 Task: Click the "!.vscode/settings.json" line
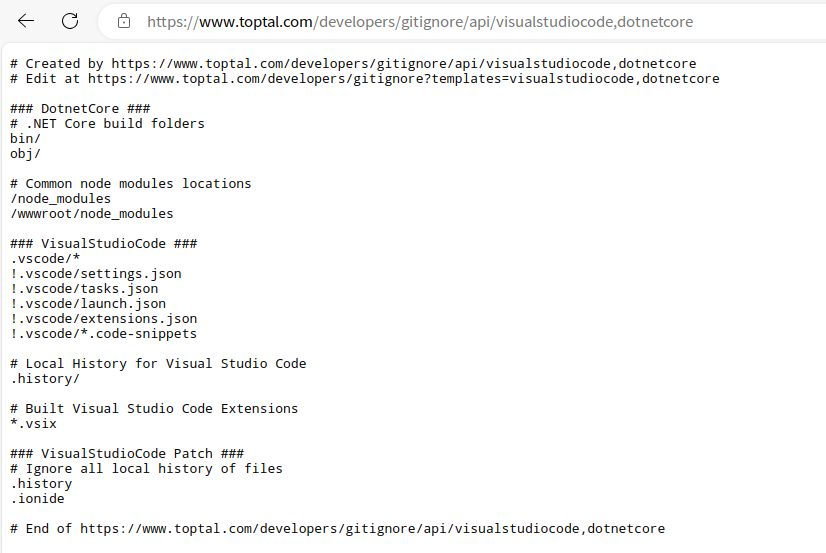(x=96, y=274)
